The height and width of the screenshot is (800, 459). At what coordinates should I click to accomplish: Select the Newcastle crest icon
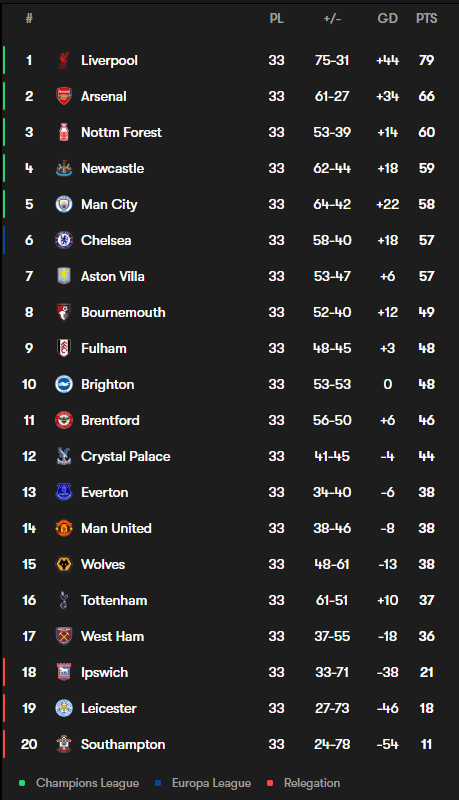coord(64,168)
